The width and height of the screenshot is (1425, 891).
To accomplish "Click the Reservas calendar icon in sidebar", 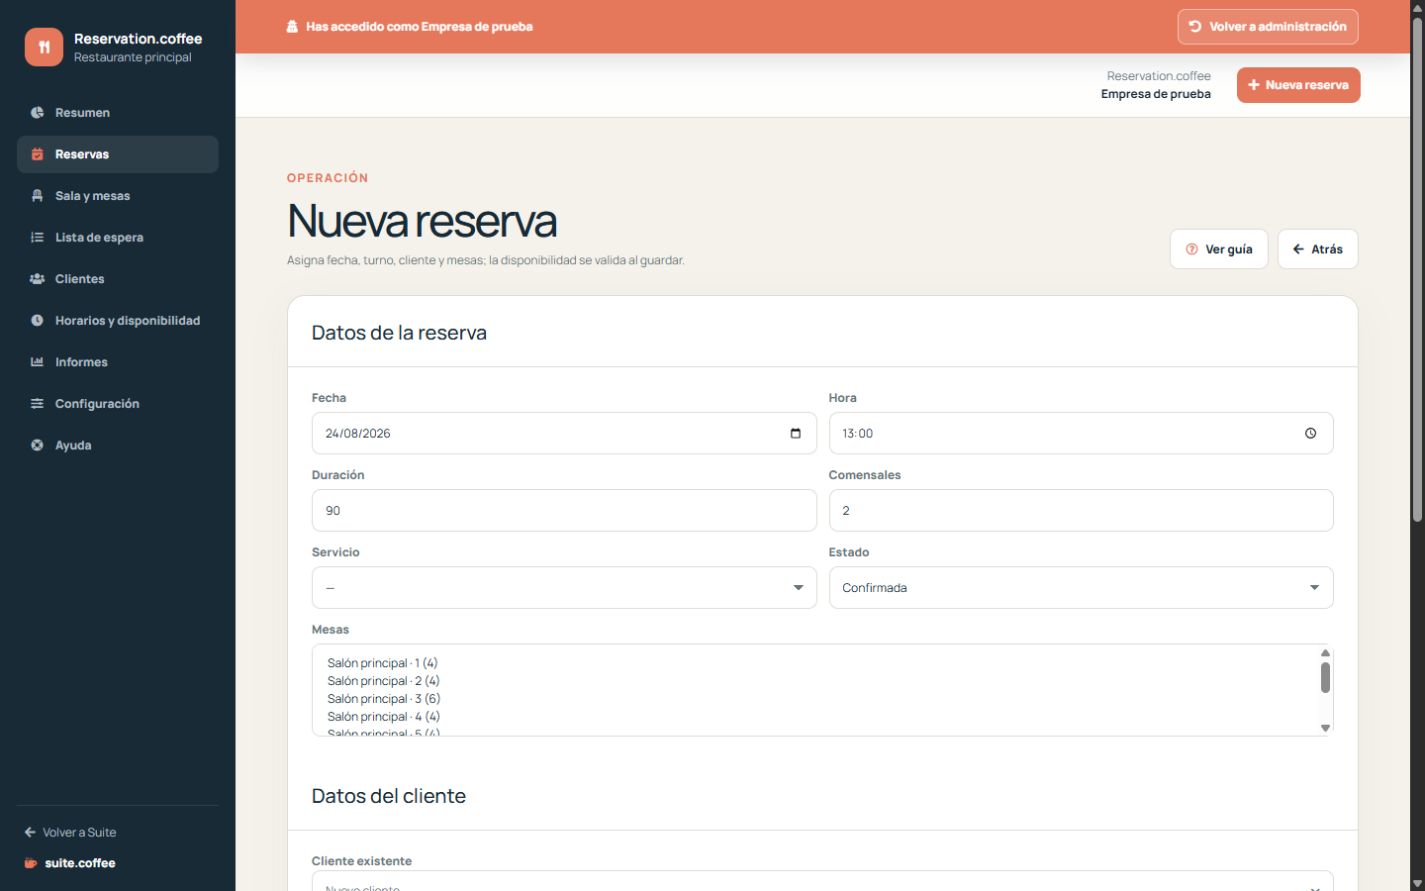I will click(x=37, y=155).
